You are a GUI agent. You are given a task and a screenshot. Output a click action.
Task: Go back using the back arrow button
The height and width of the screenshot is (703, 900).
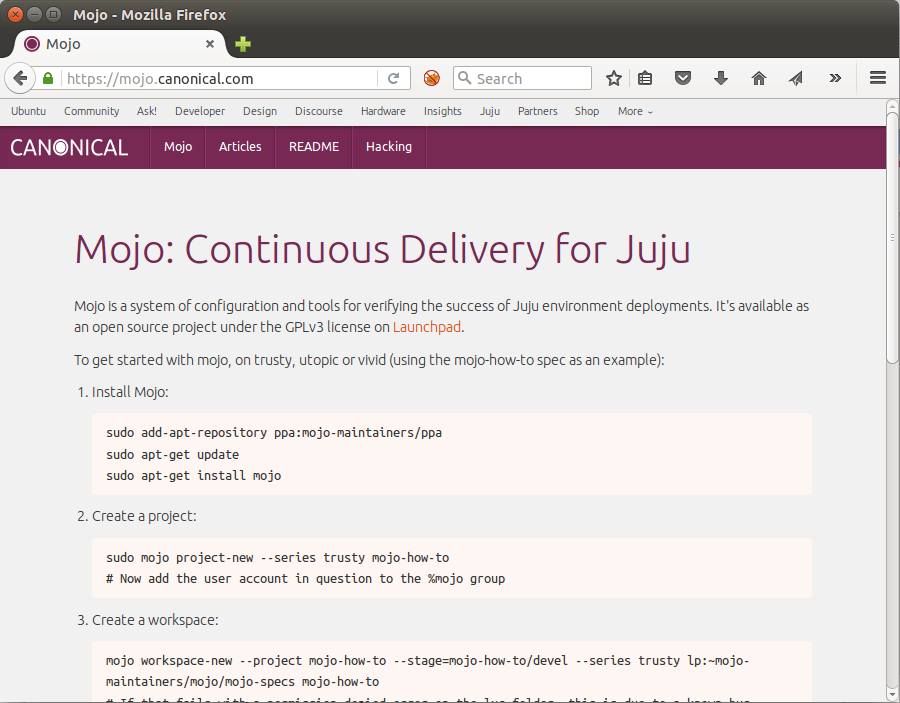[20, 78]
